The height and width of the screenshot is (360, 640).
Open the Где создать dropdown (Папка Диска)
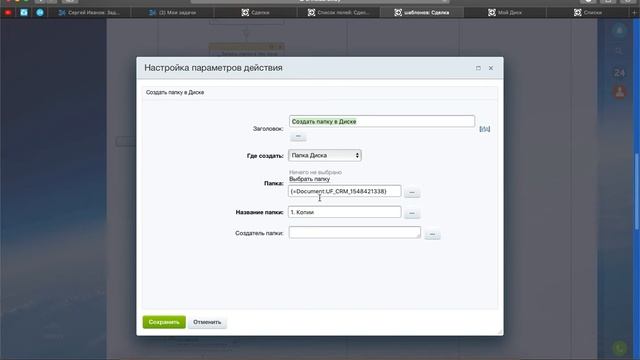pos(325,155)
